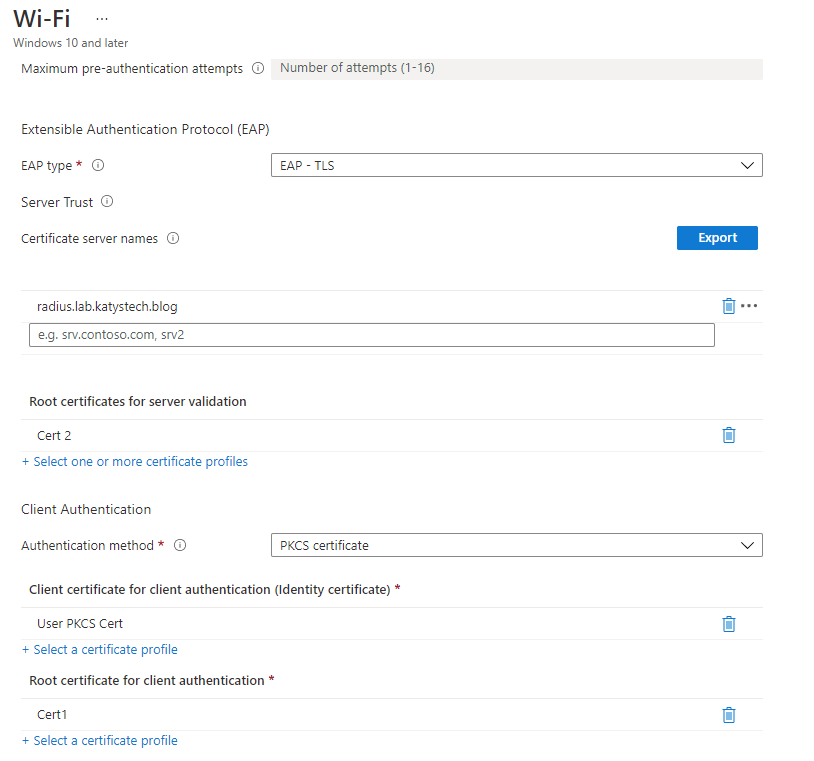
Task: Show info for Authentication method
Action: click(180, 546)
